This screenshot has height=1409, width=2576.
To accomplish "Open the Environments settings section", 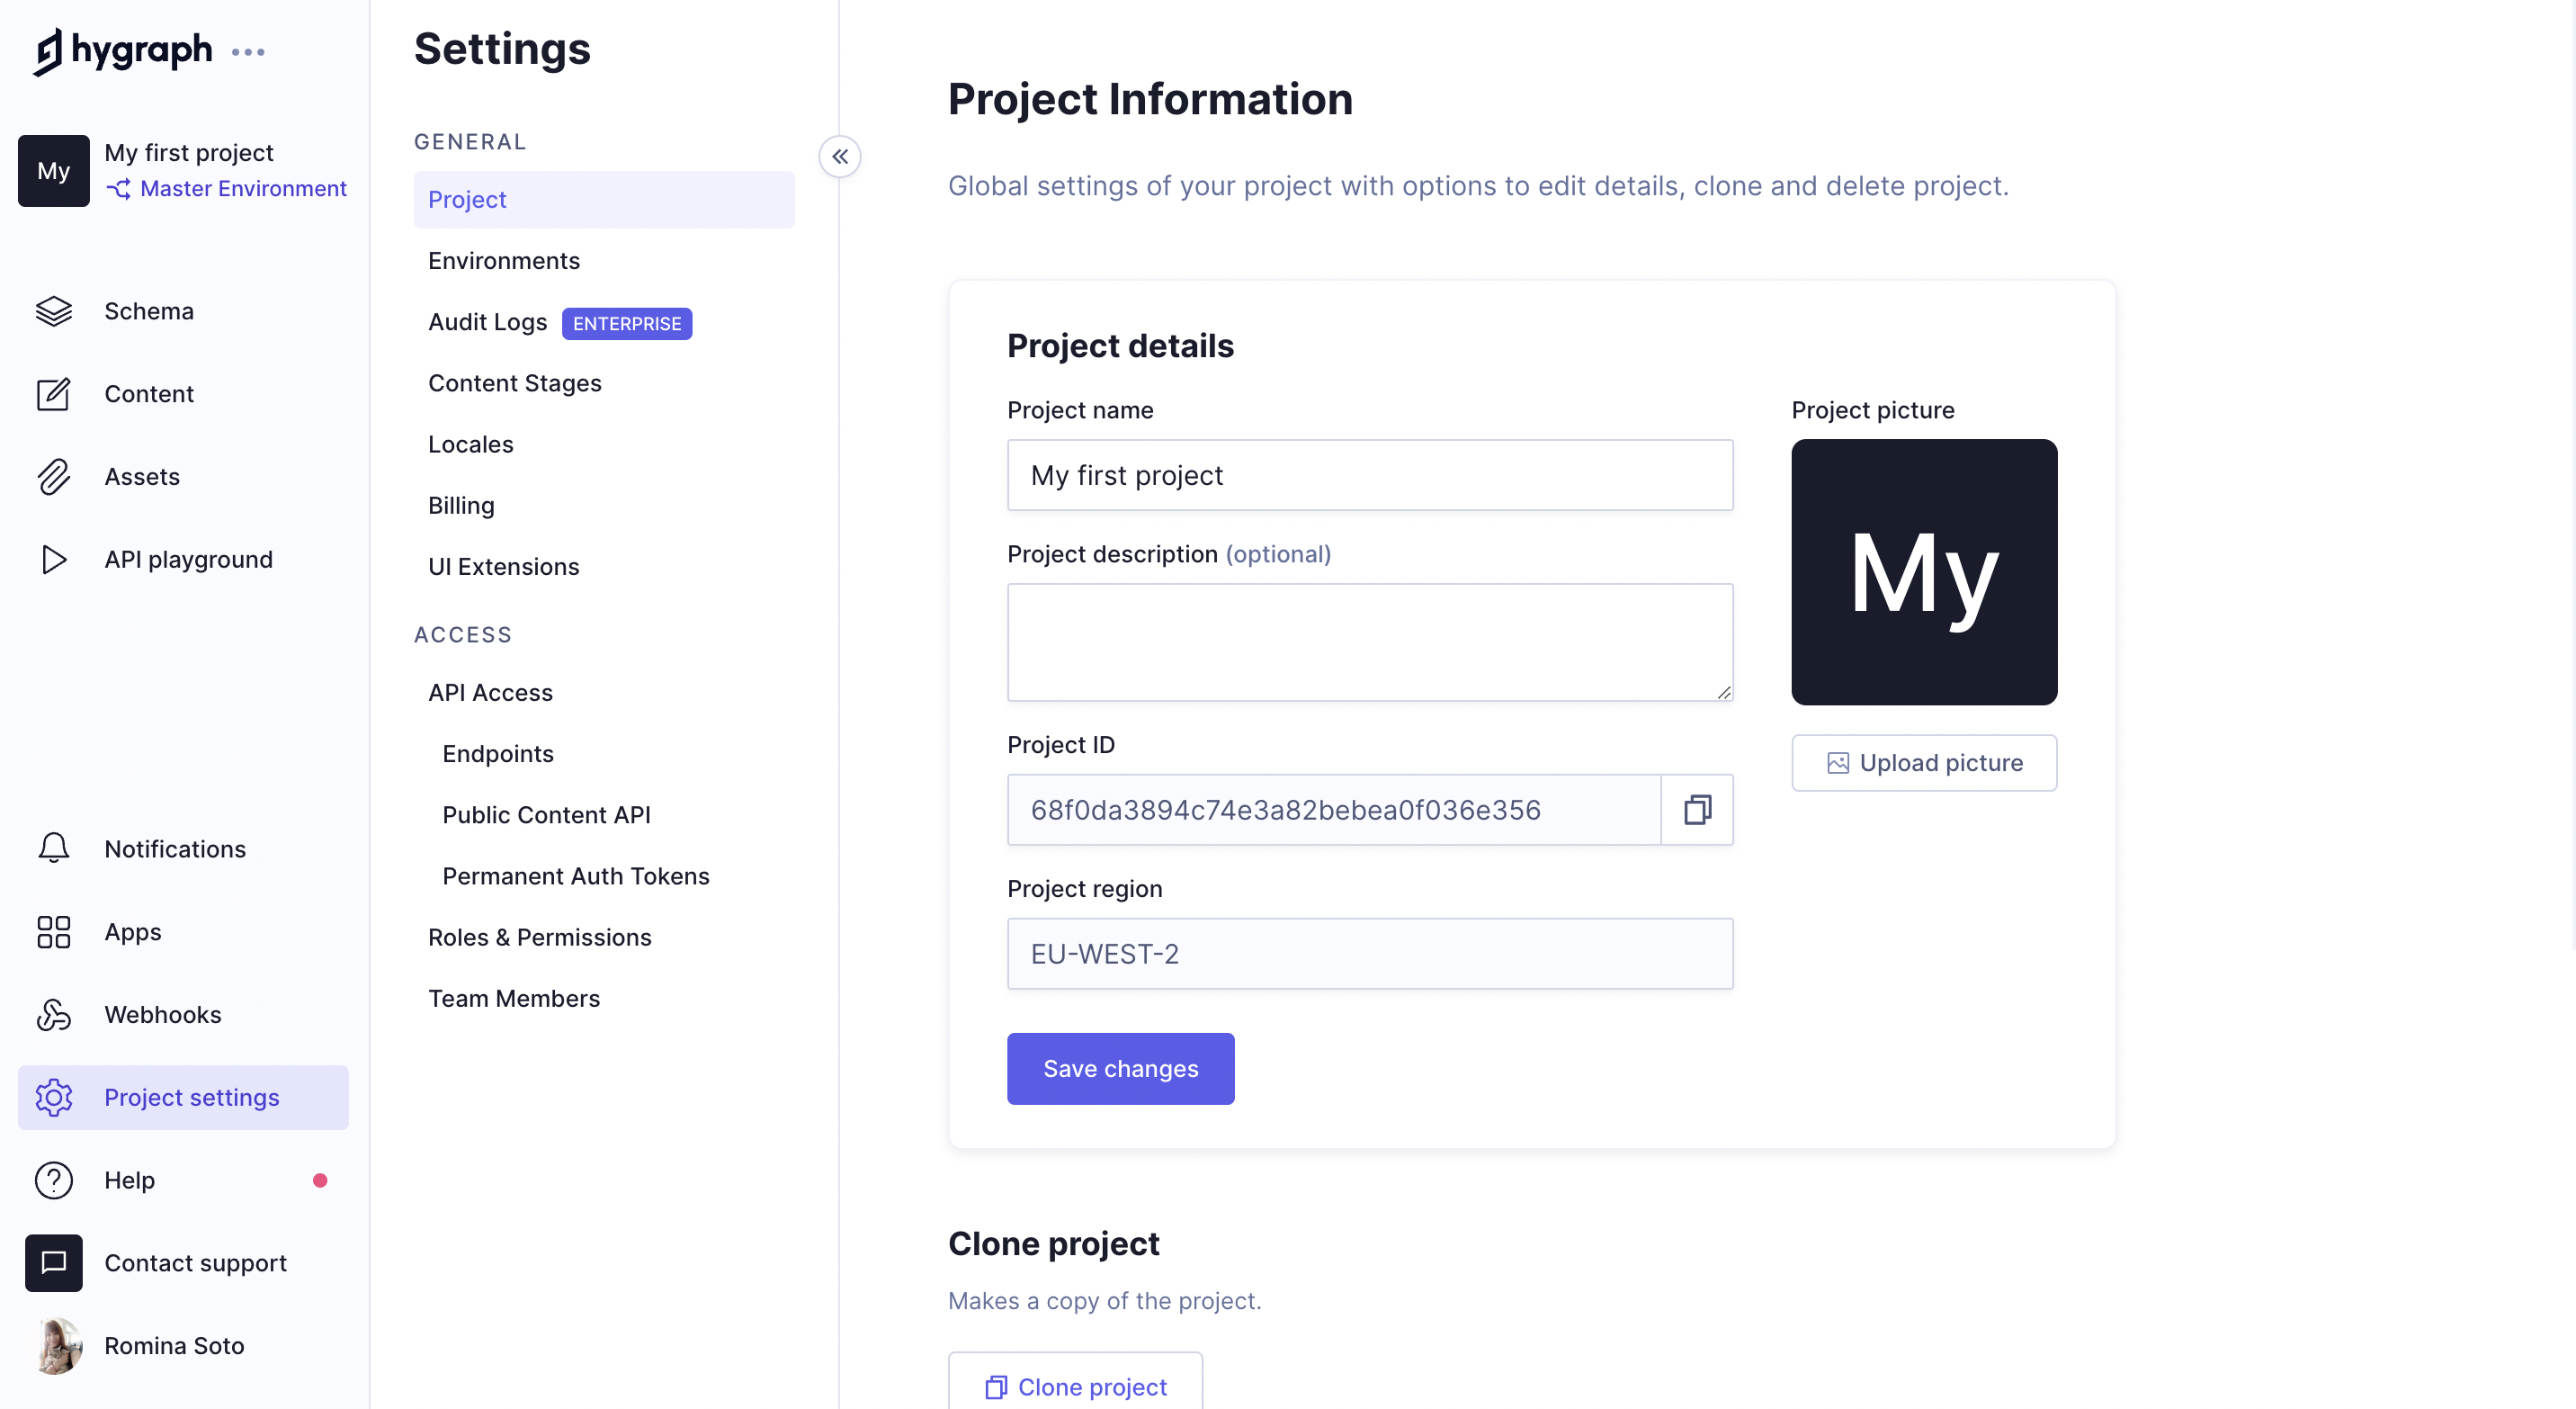I will click(503, 261).
